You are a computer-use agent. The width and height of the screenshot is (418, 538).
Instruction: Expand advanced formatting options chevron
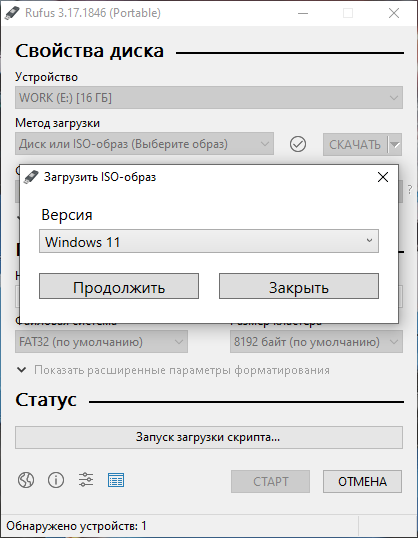[x=21, y=370]
